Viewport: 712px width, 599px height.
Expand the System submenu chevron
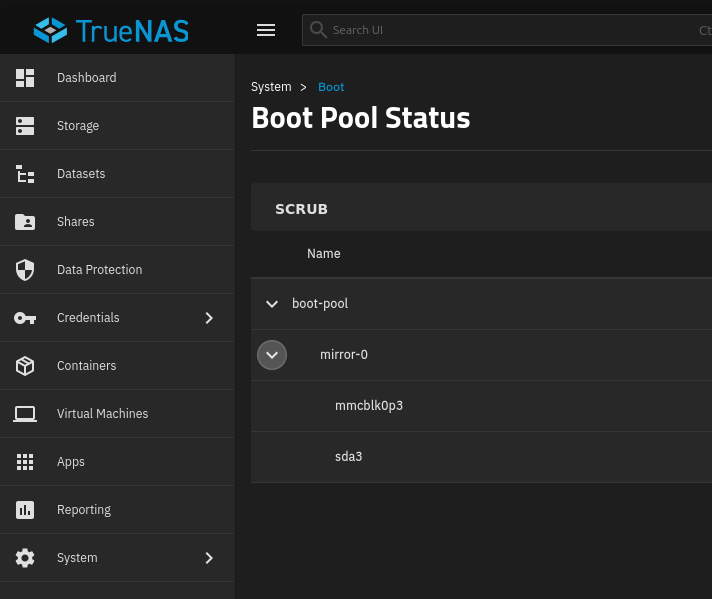click(209, 558)
